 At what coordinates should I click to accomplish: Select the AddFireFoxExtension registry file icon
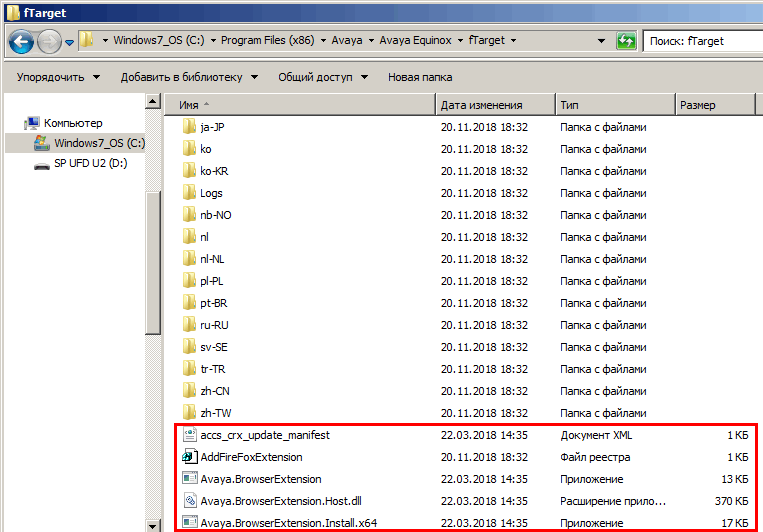tap(188, 457)
